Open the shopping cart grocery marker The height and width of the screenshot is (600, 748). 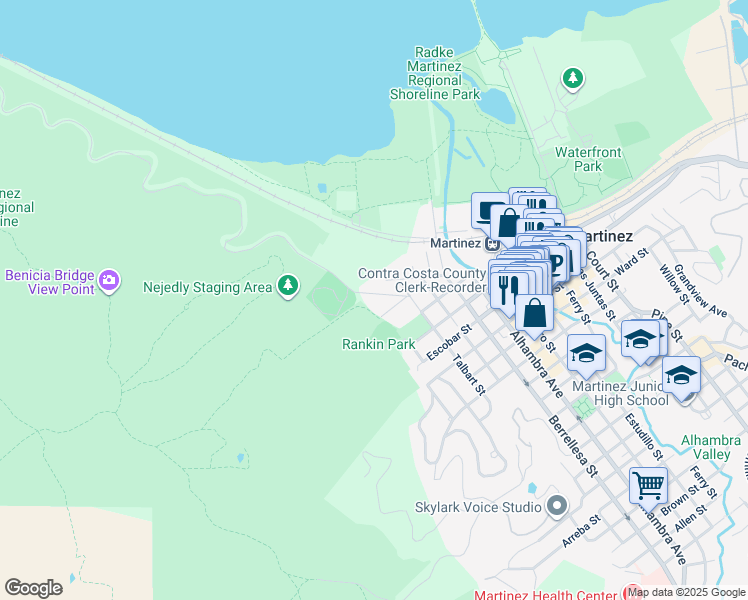coord(648,488)
